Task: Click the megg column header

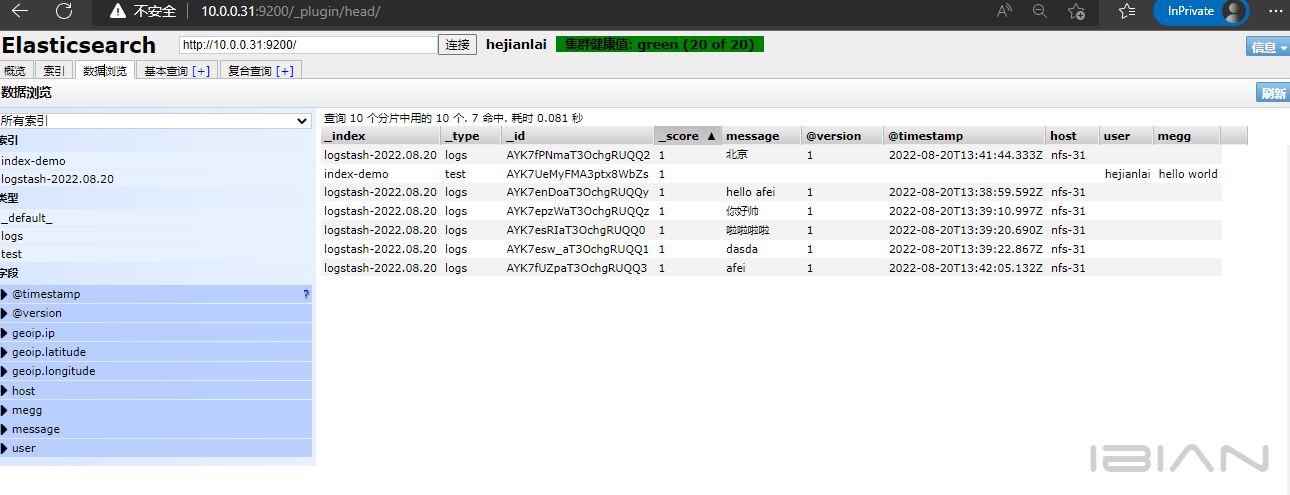Action: tap(1188, 136)
